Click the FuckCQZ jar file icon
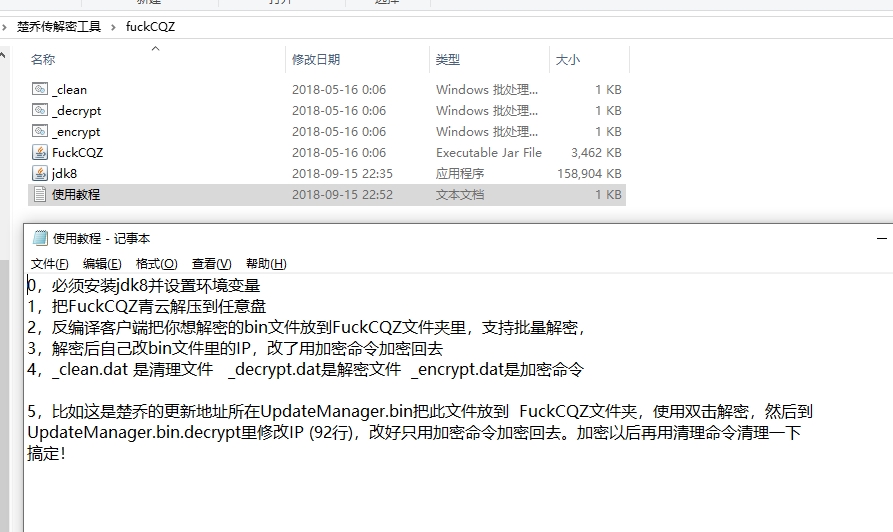This screenshot has width=893, height=532. tap(40, 152)
